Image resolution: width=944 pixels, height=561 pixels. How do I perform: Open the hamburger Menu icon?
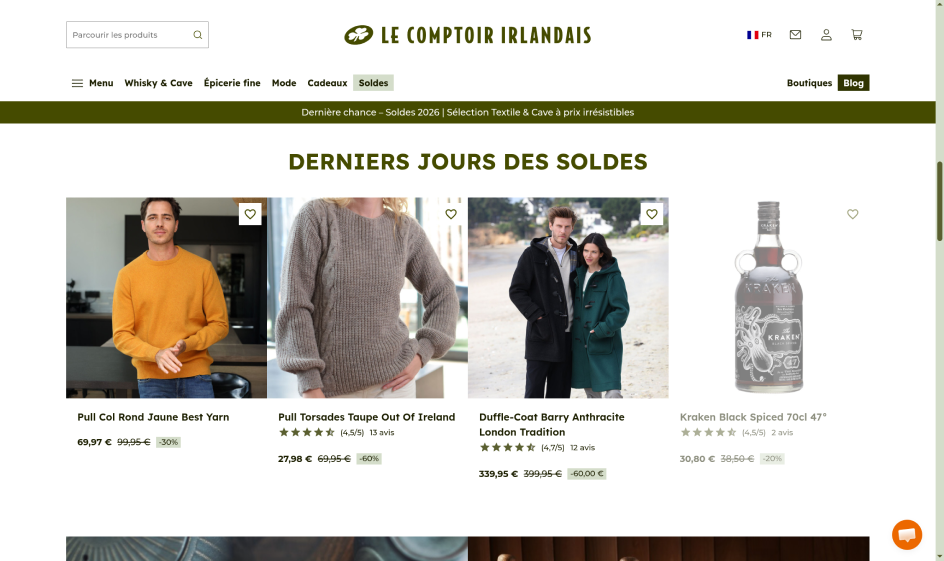pos(78,83)
